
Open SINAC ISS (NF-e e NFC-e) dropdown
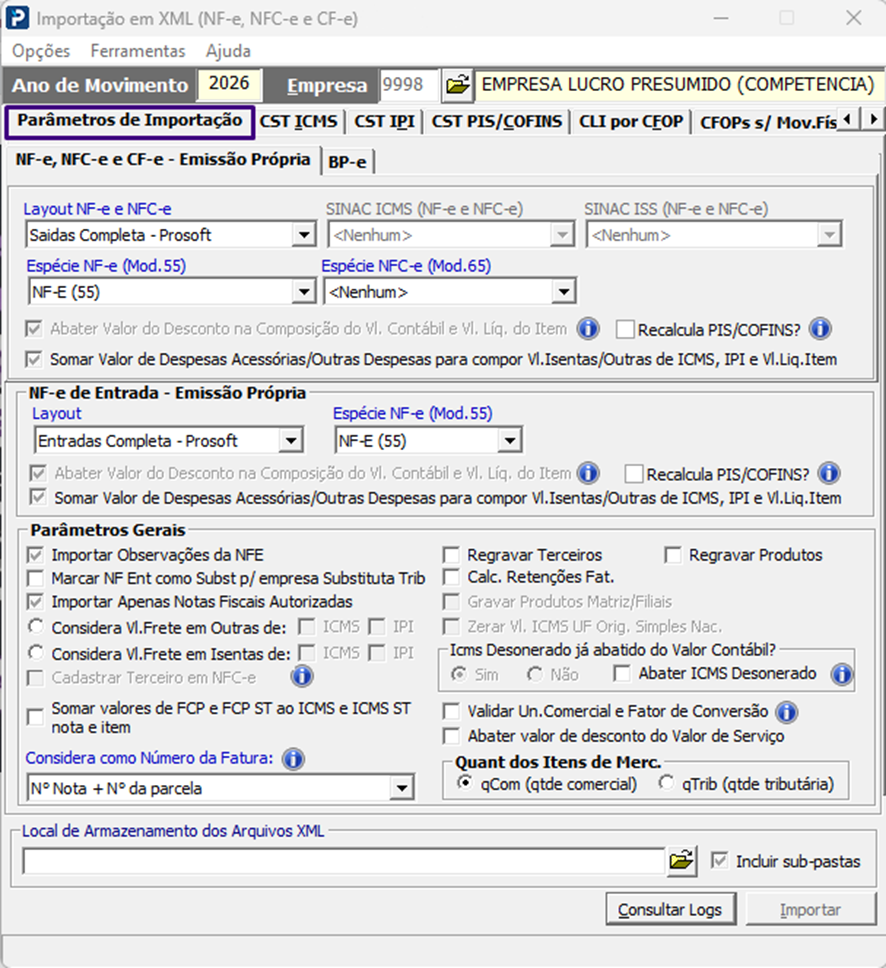[x=713, y=235]
